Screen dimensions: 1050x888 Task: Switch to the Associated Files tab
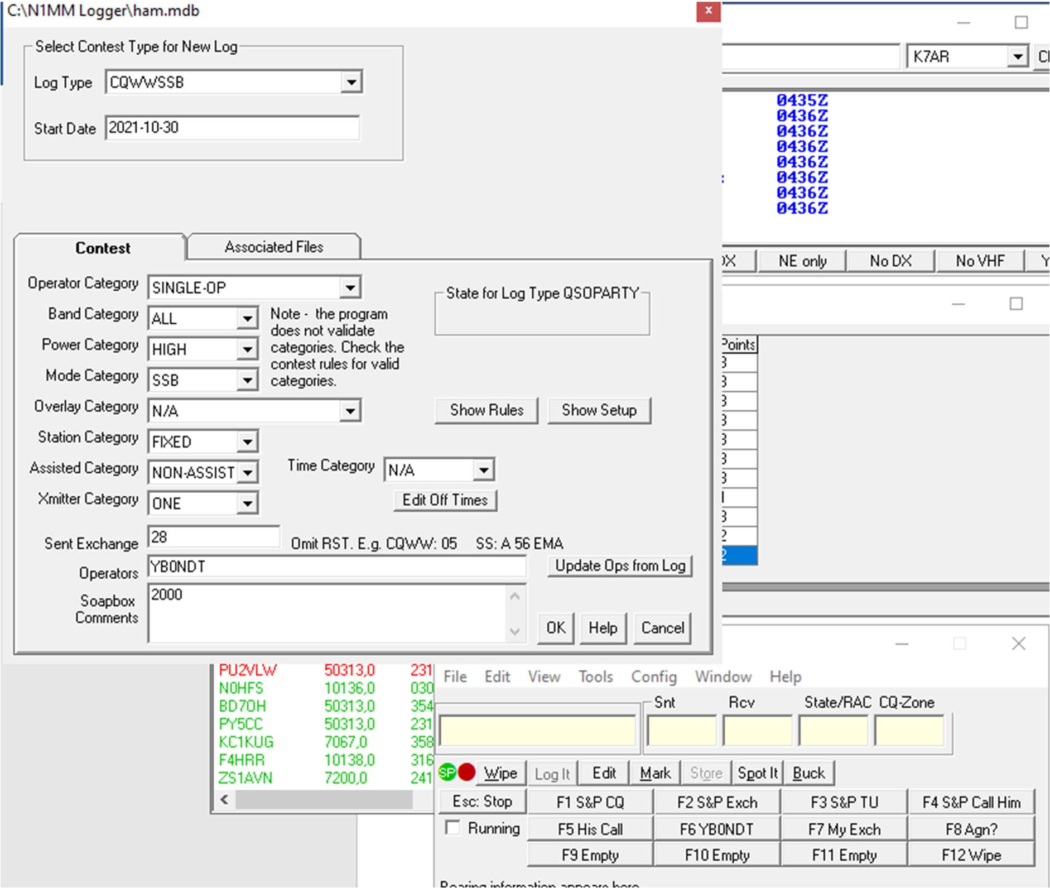pyautogui.click(x=273, y=247)
